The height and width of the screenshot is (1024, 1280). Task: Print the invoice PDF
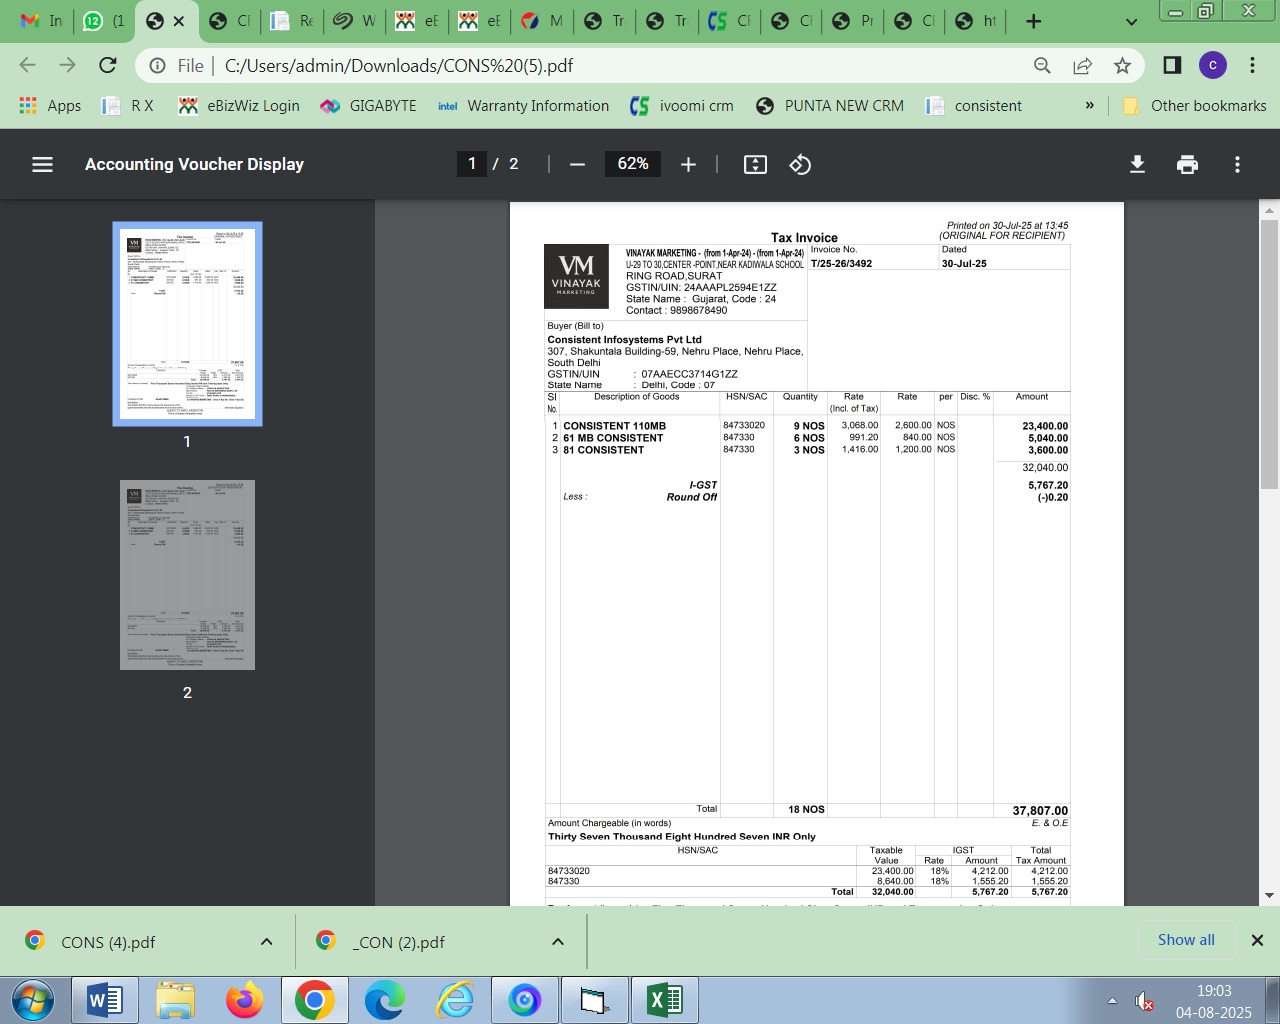click(1187, 164)
